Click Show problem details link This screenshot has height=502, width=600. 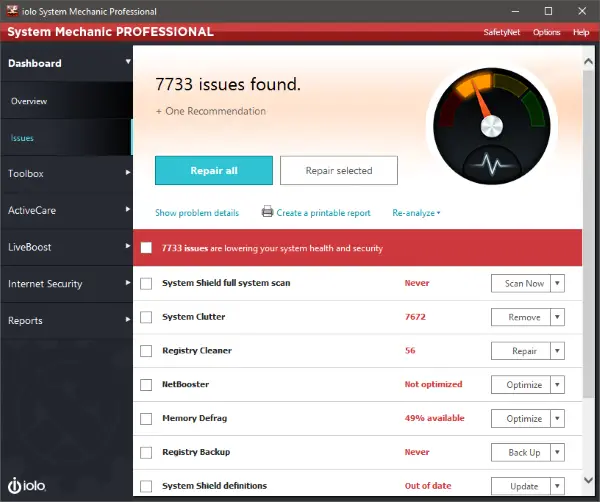[197, 213]
